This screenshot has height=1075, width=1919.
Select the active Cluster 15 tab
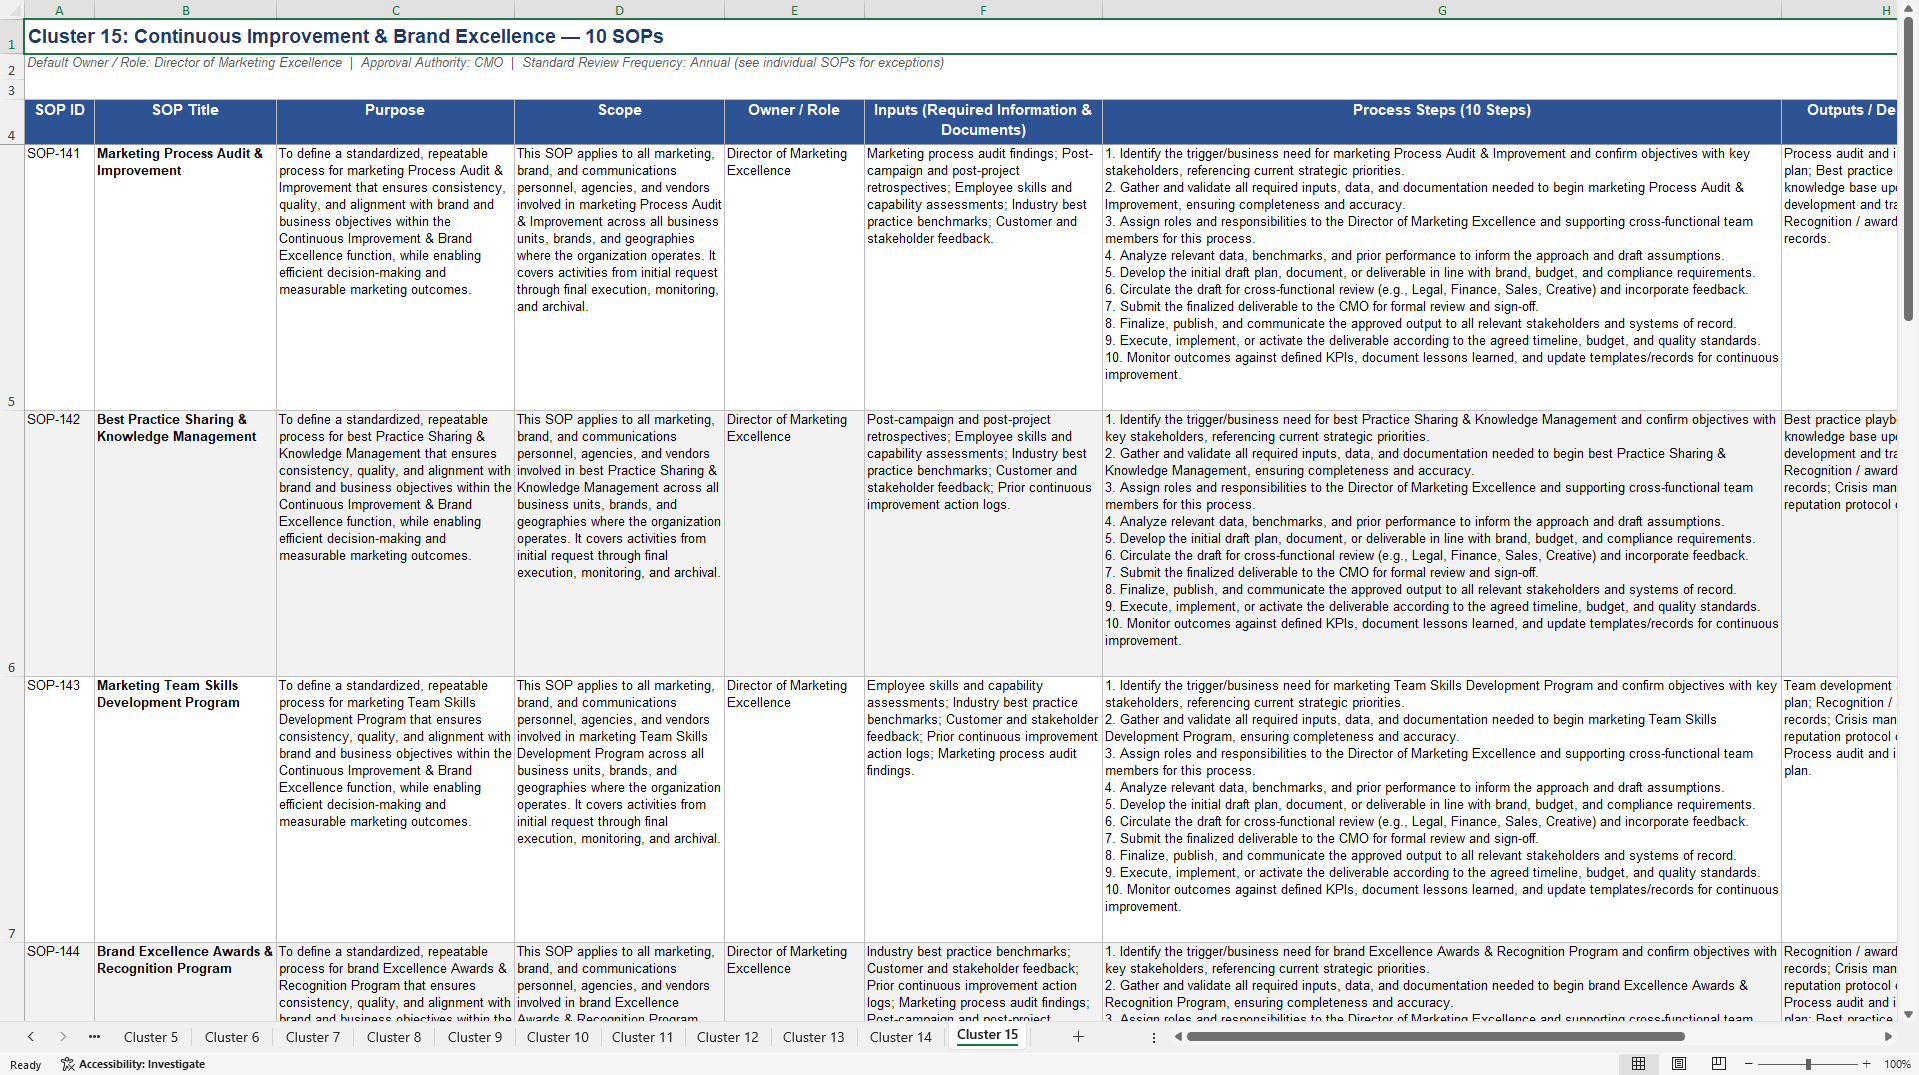pos(988,1035)
